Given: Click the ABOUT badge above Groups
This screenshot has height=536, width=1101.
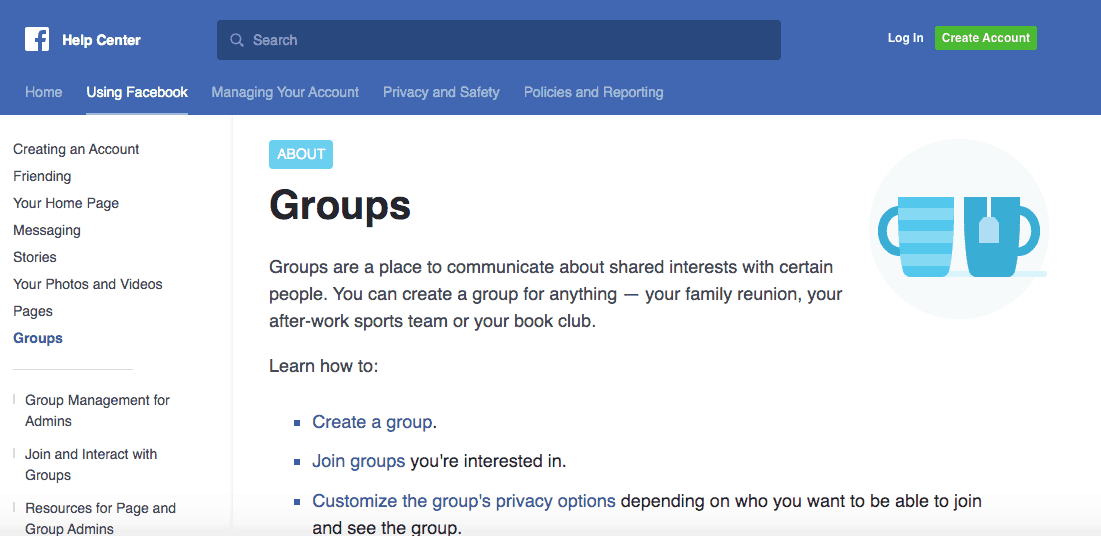Looking at the screenshot, I should (301, 155).
